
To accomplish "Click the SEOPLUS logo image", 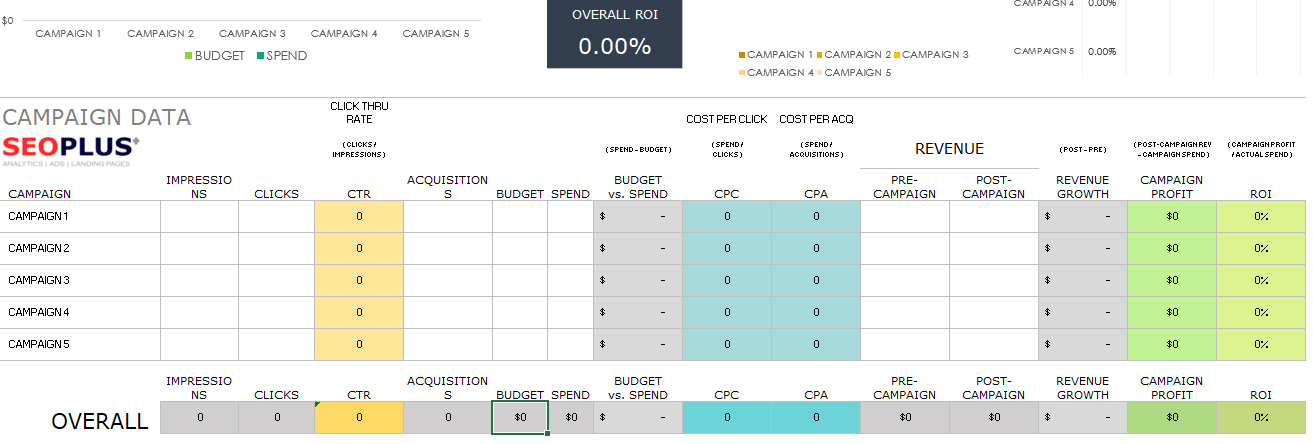I will point(70,150).
